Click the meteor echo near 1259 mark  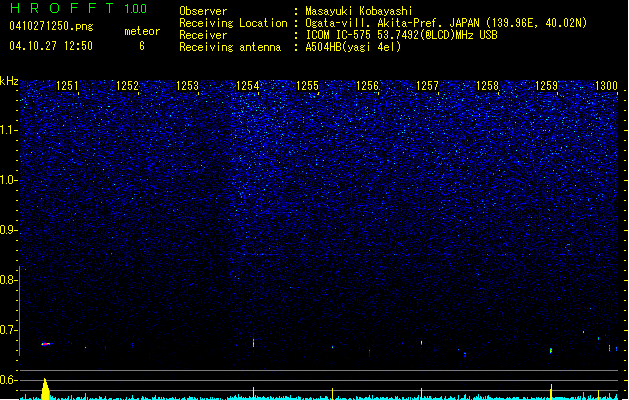pyautogui.click(x=551, y=351)
